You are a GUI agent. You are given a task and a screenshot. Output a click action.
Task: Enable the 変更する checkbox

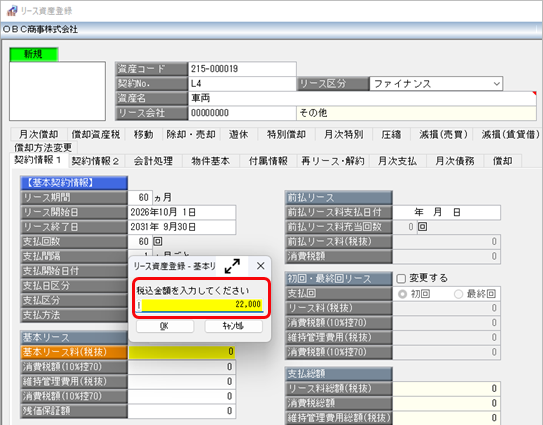(401, 278)
